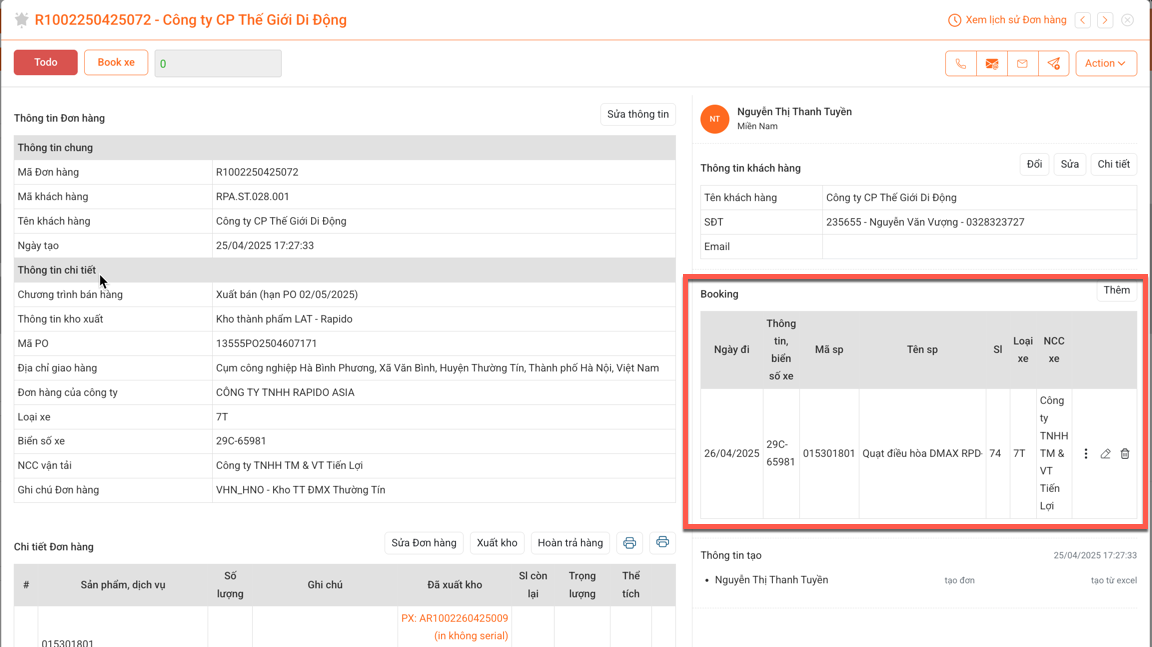This screenshot has height=647, width=1152.
Task: Click the star icon beside the order title
Action: tap(21, 20)
